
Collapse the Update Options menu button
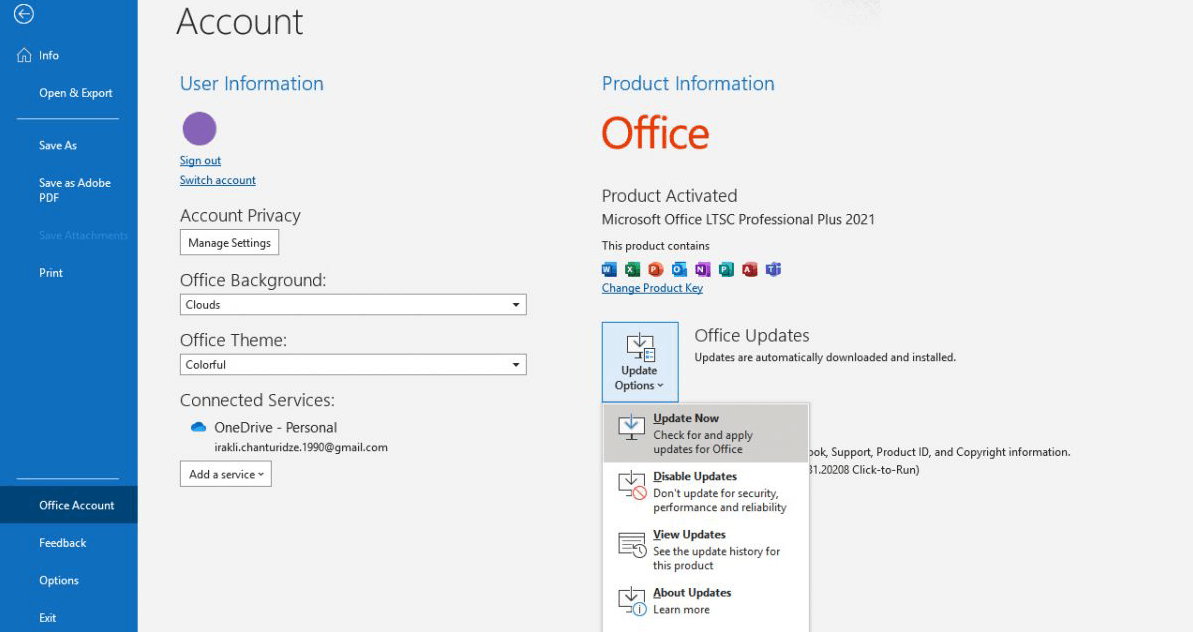639,362
